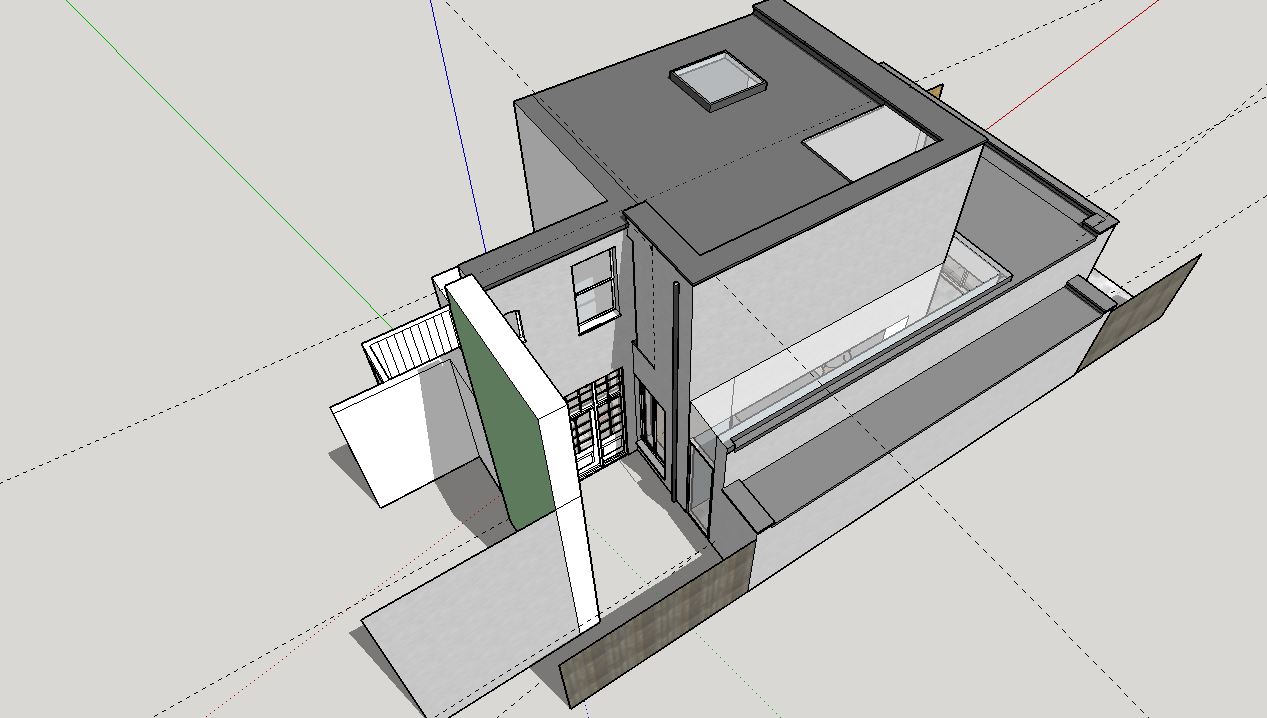Select the ground floor glazed French doors

pyautogui.click(x=596, y=420)
